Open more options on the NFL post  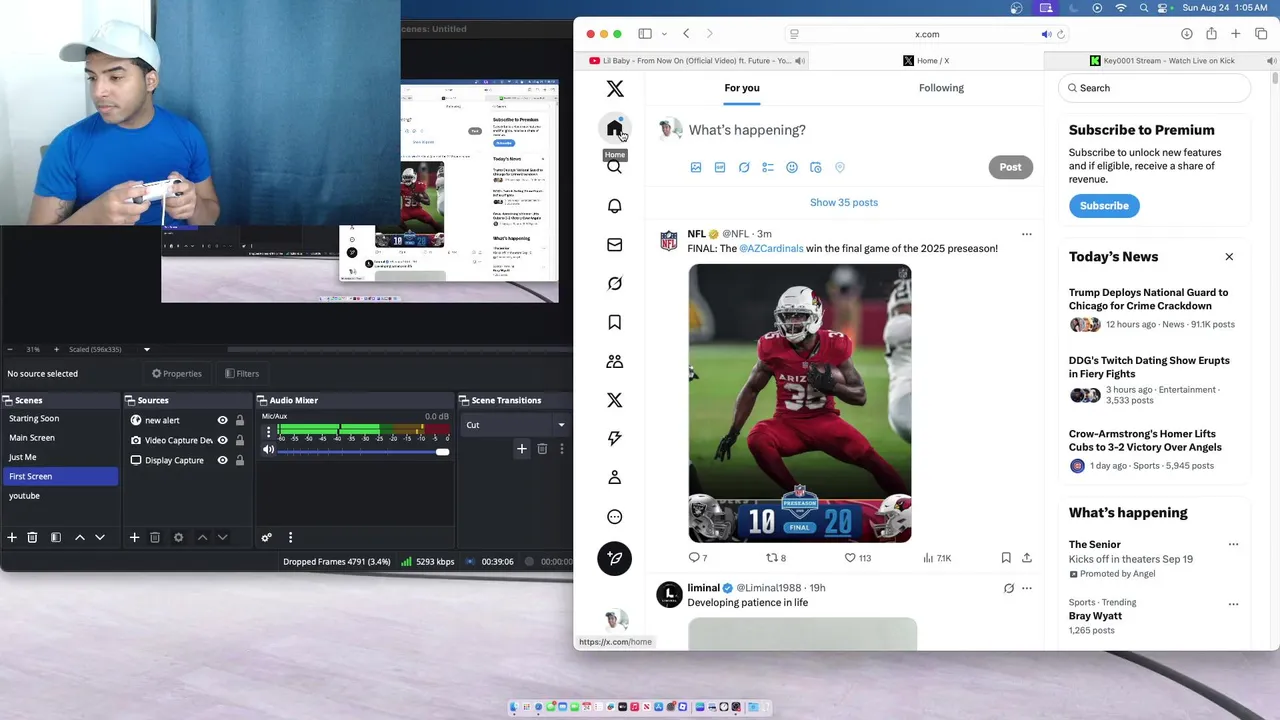point(1026,234)
